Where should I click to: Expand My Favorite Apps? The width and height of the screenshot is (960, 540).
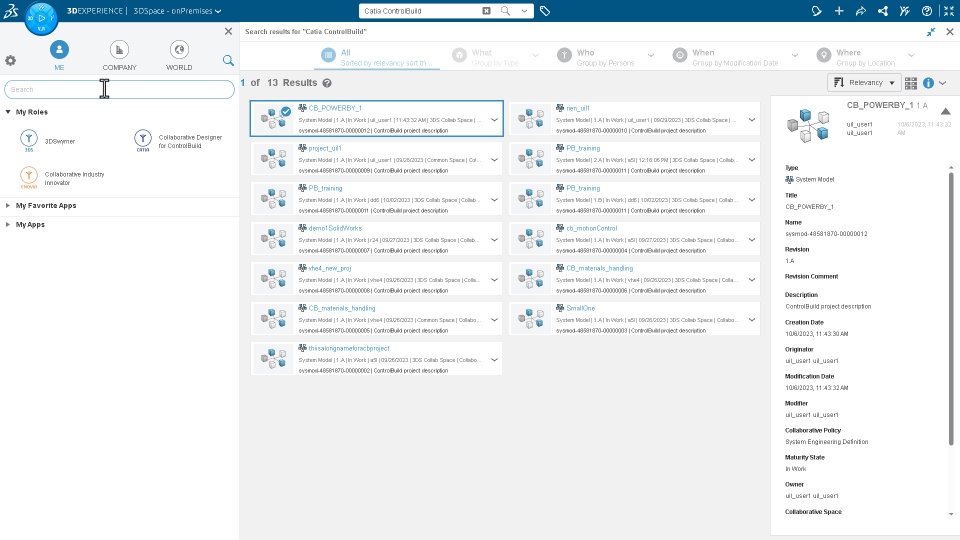click(8, 206)
